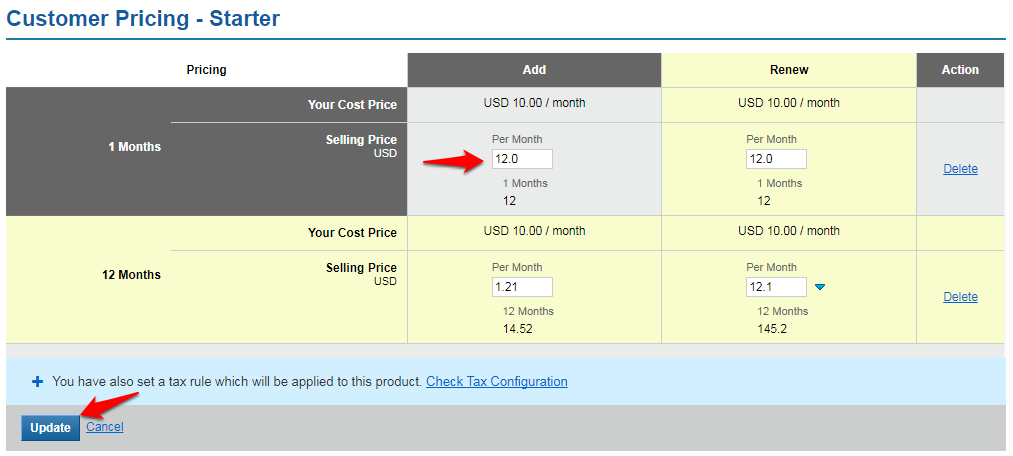Click the 145.2 total under 12 Months Renew
The image size is (1013, 456).
pos(771,329)
